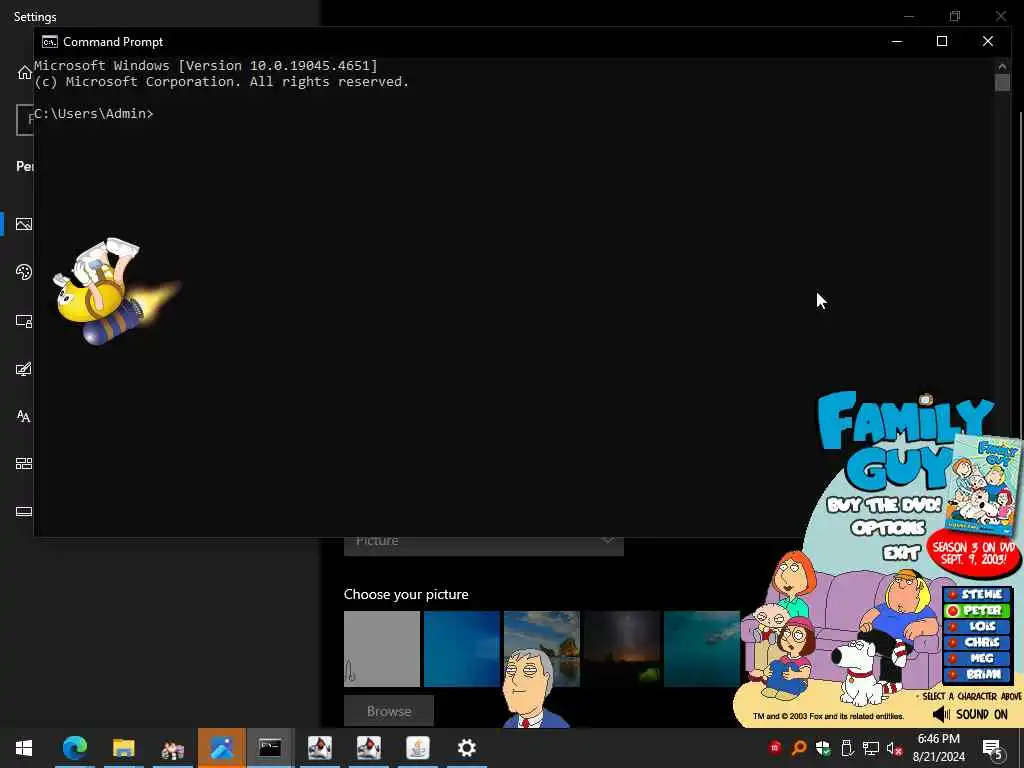Click Browse button in Settings

[389, 711]
